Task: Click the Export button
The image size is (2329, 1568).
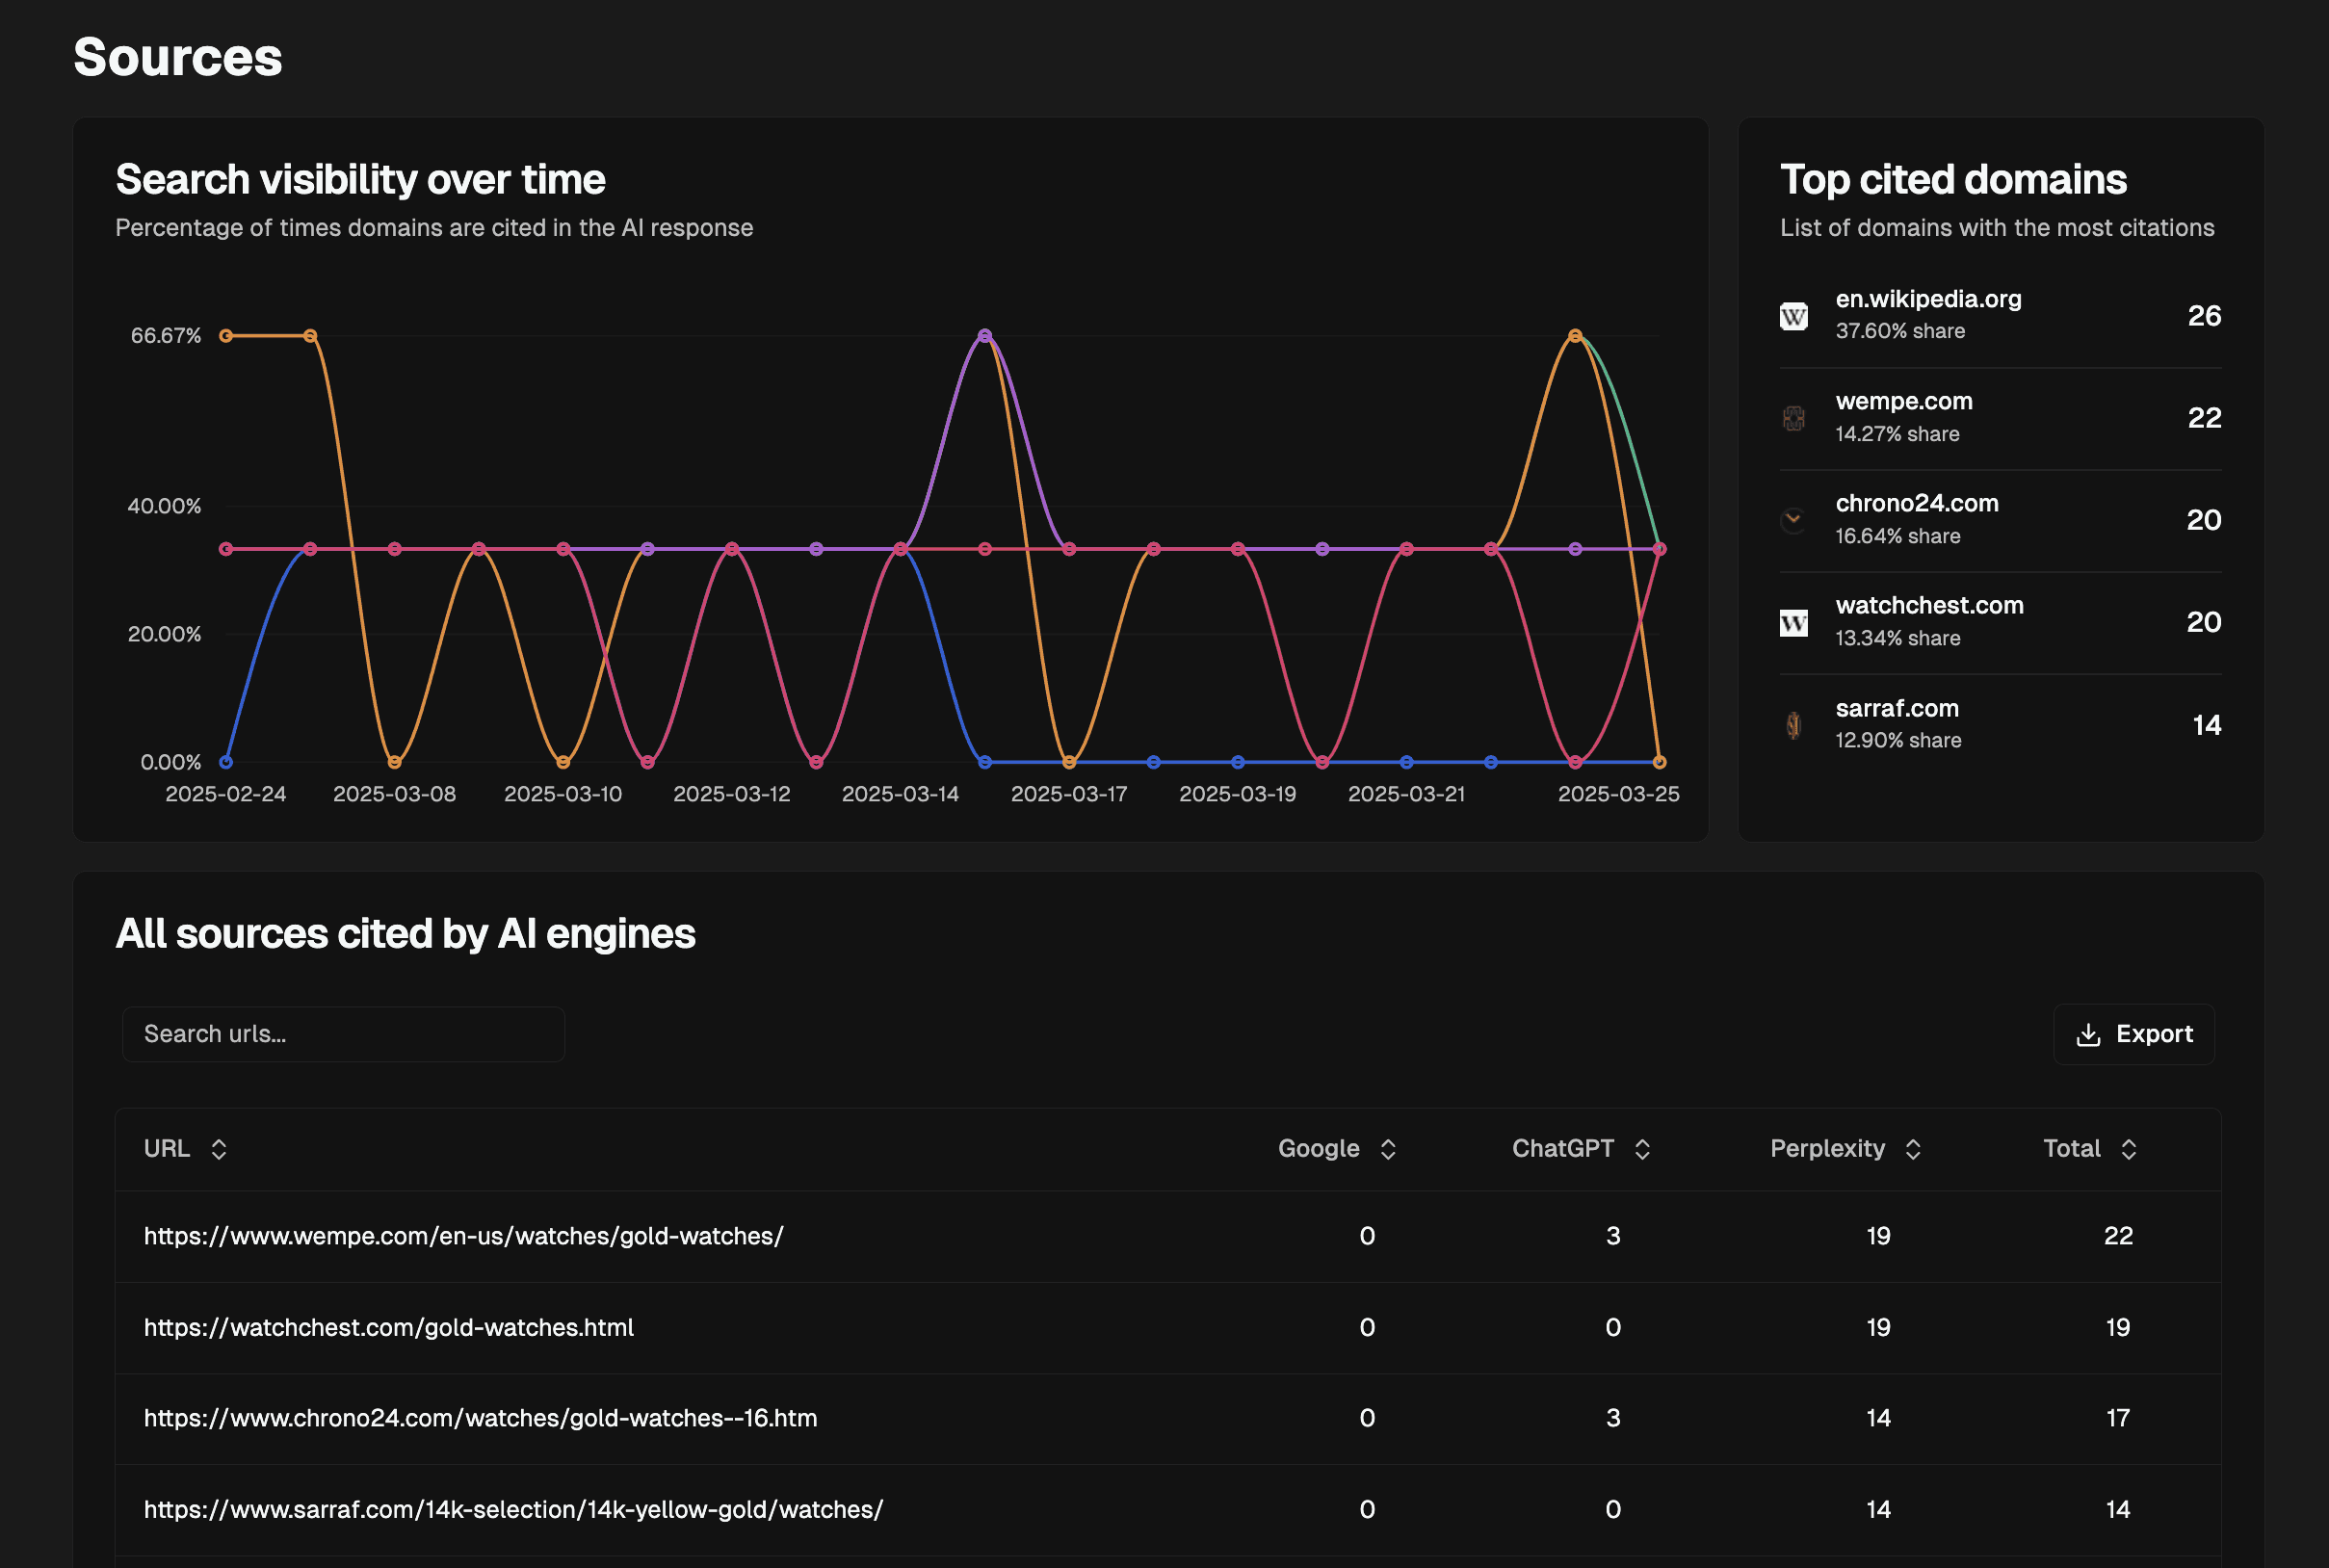Action: point(2134,1034)
